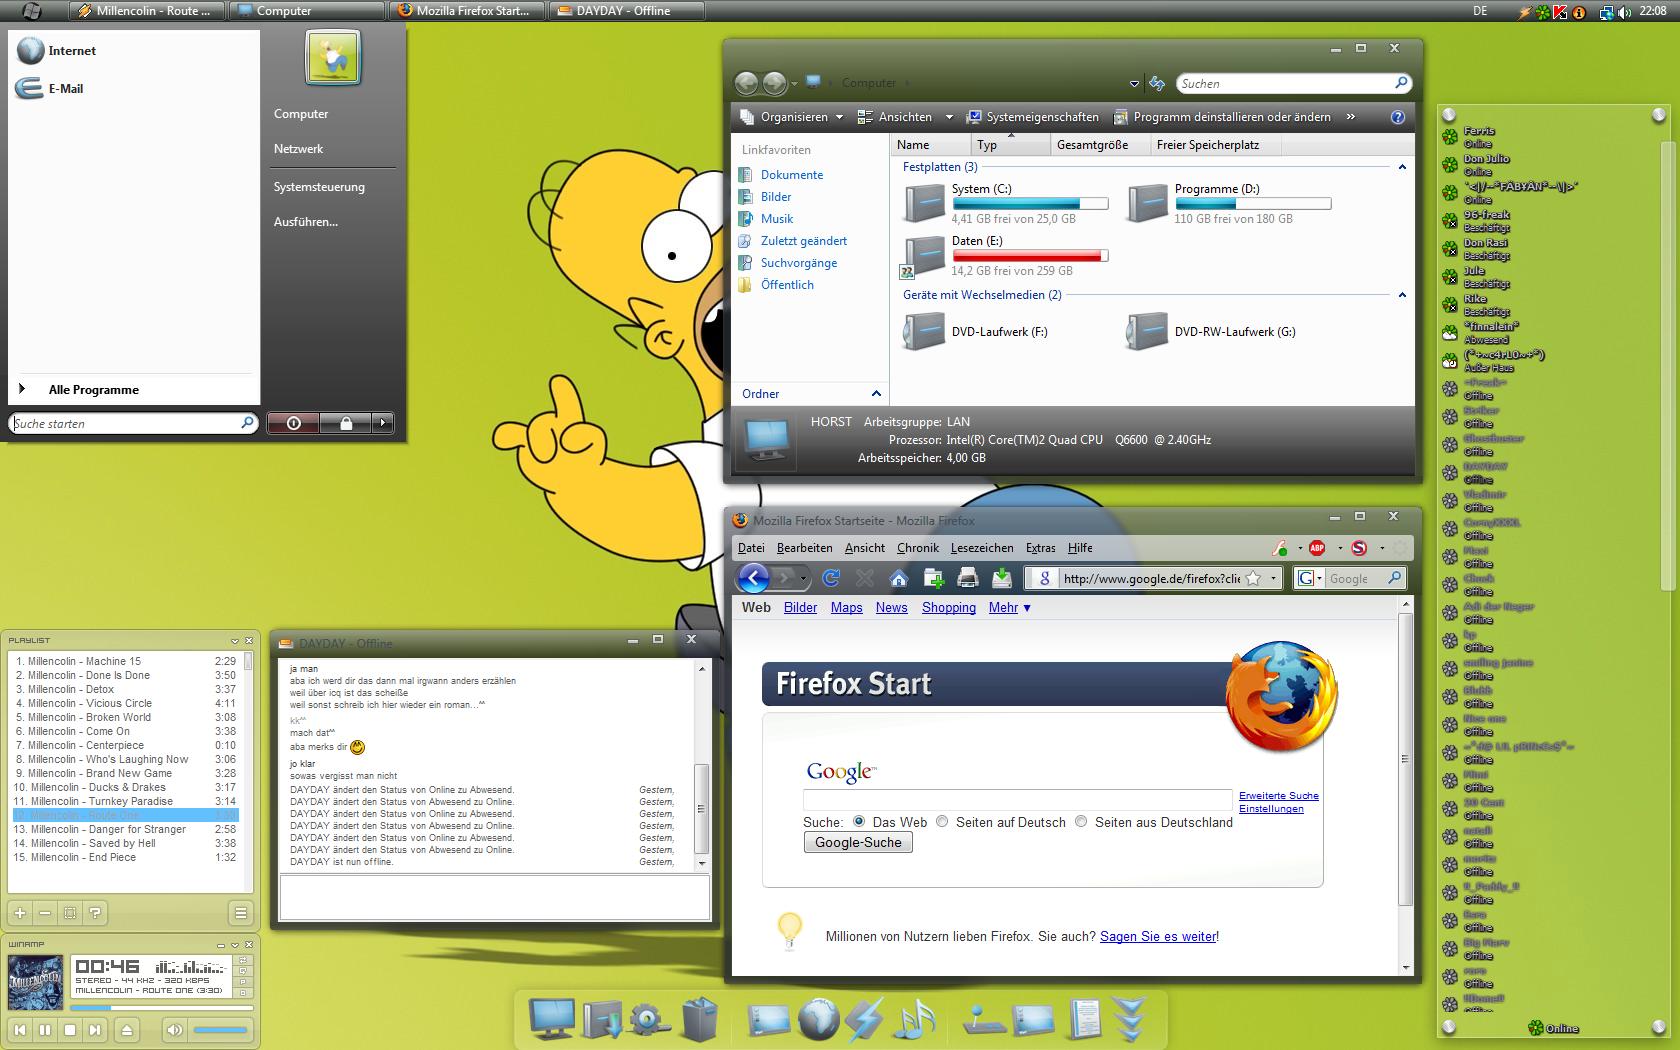Click the Sagen Sie es weiter link

1158,937
